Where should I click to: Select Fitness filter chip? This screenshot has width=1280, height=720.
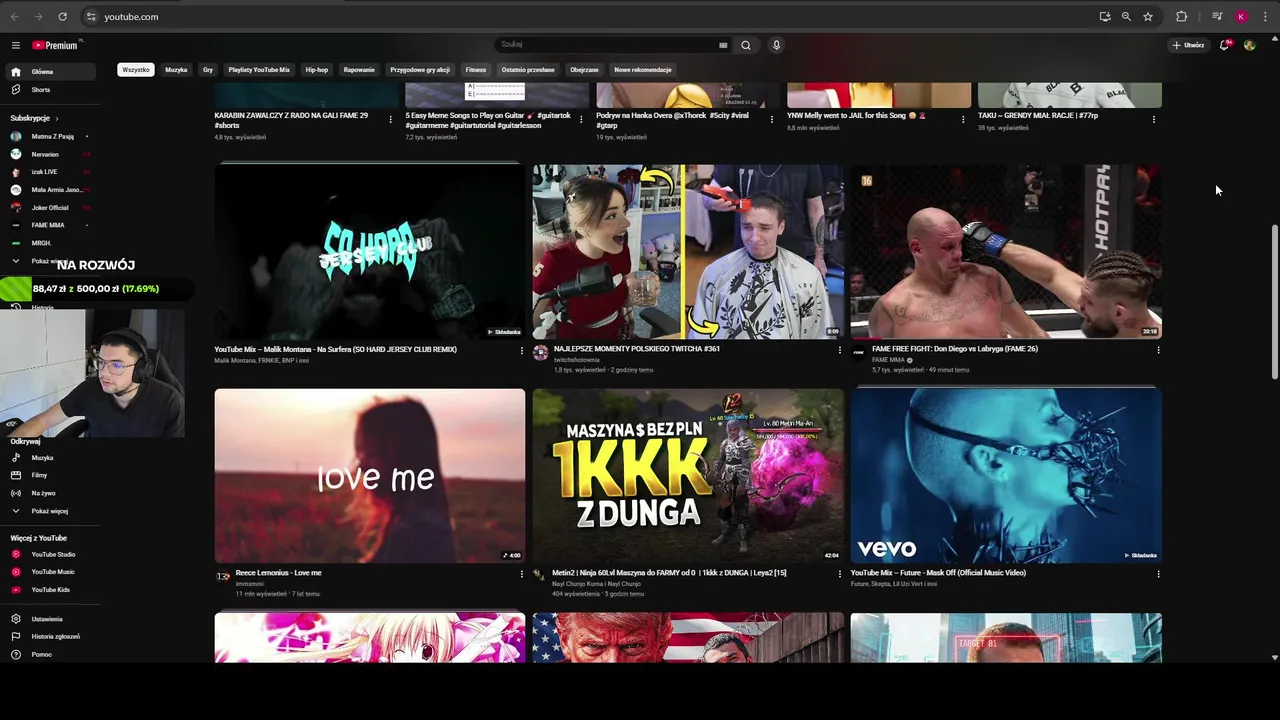pos(476,70)
